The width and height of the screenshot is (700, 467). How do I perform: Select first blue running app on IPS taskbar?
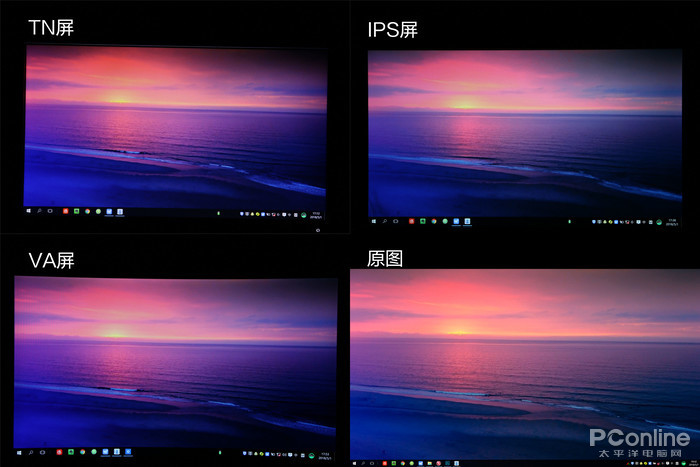click(456, 221)
